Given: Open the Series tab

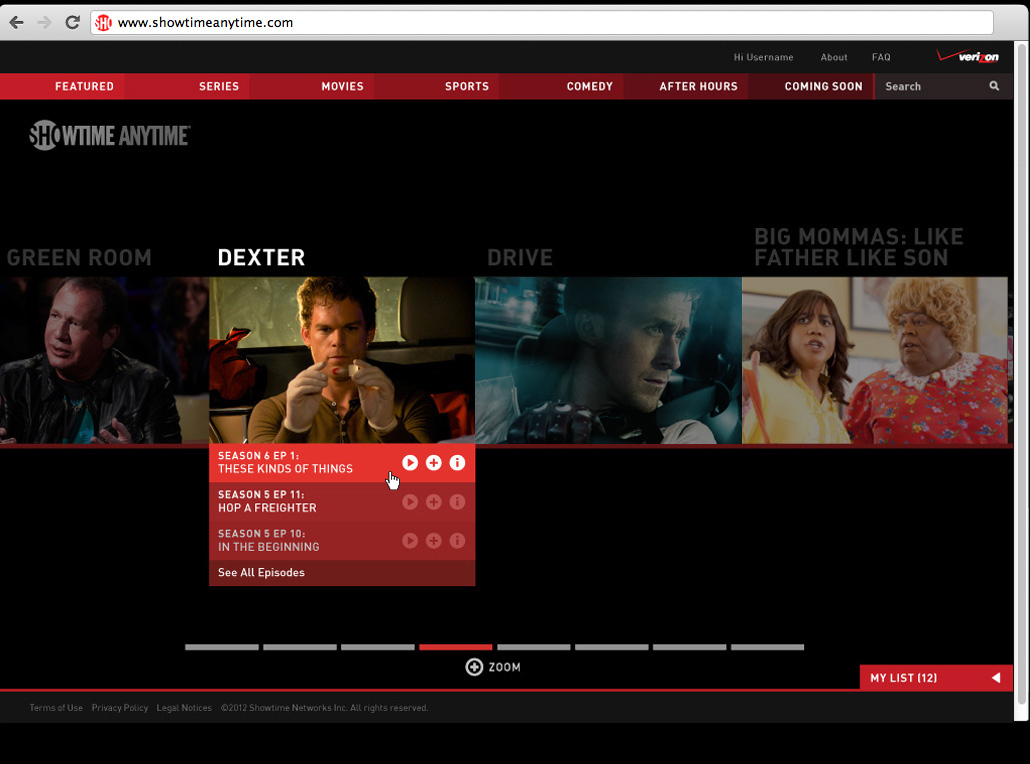Looking at the screenshot, I should point(219,86).
